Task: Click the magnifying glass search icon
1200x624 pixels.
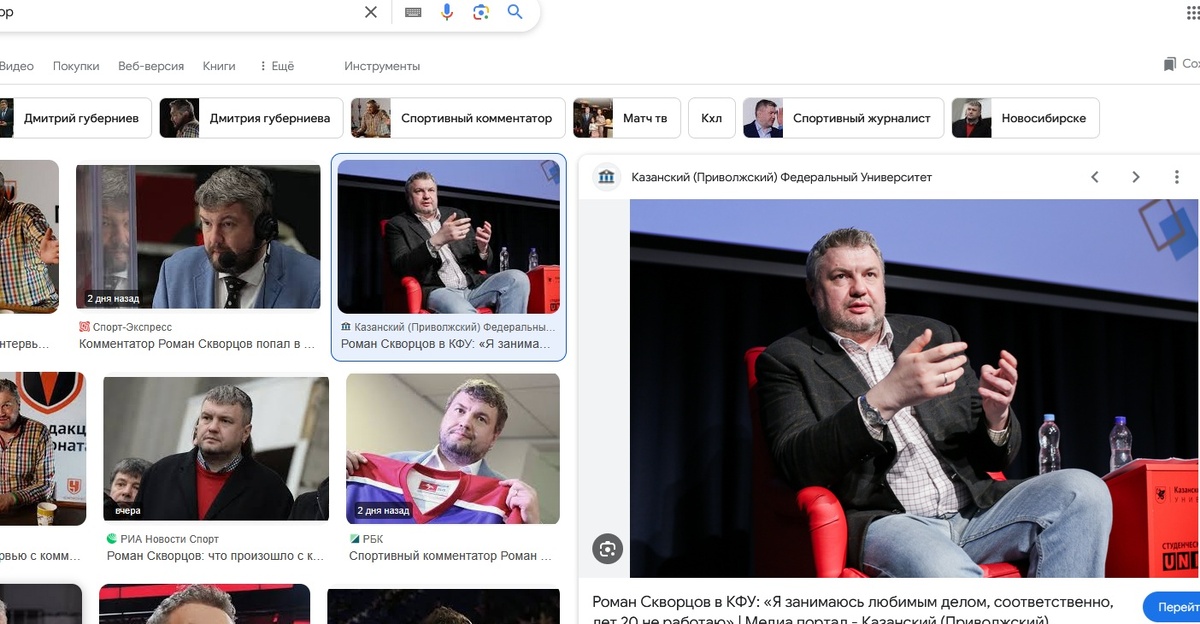Action: (x=514, y=12)
